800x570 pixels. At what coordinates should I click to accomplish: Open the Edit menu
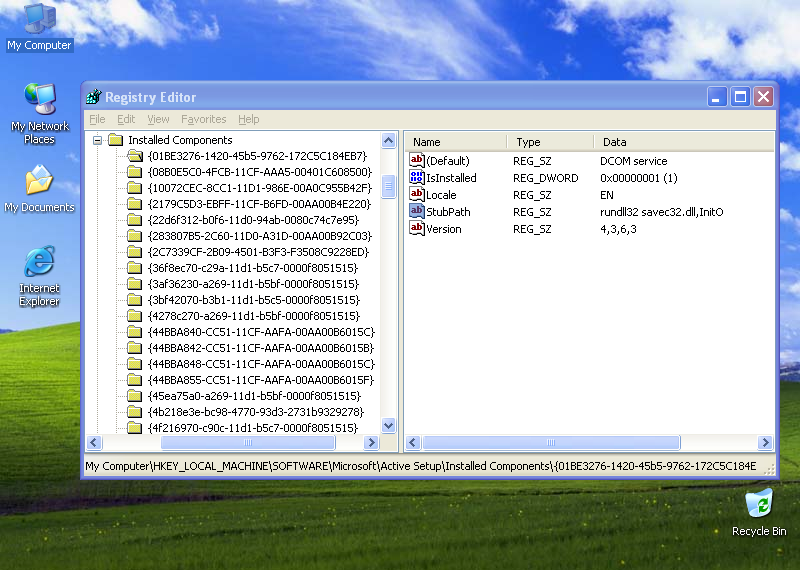click(x=126, y=119)
